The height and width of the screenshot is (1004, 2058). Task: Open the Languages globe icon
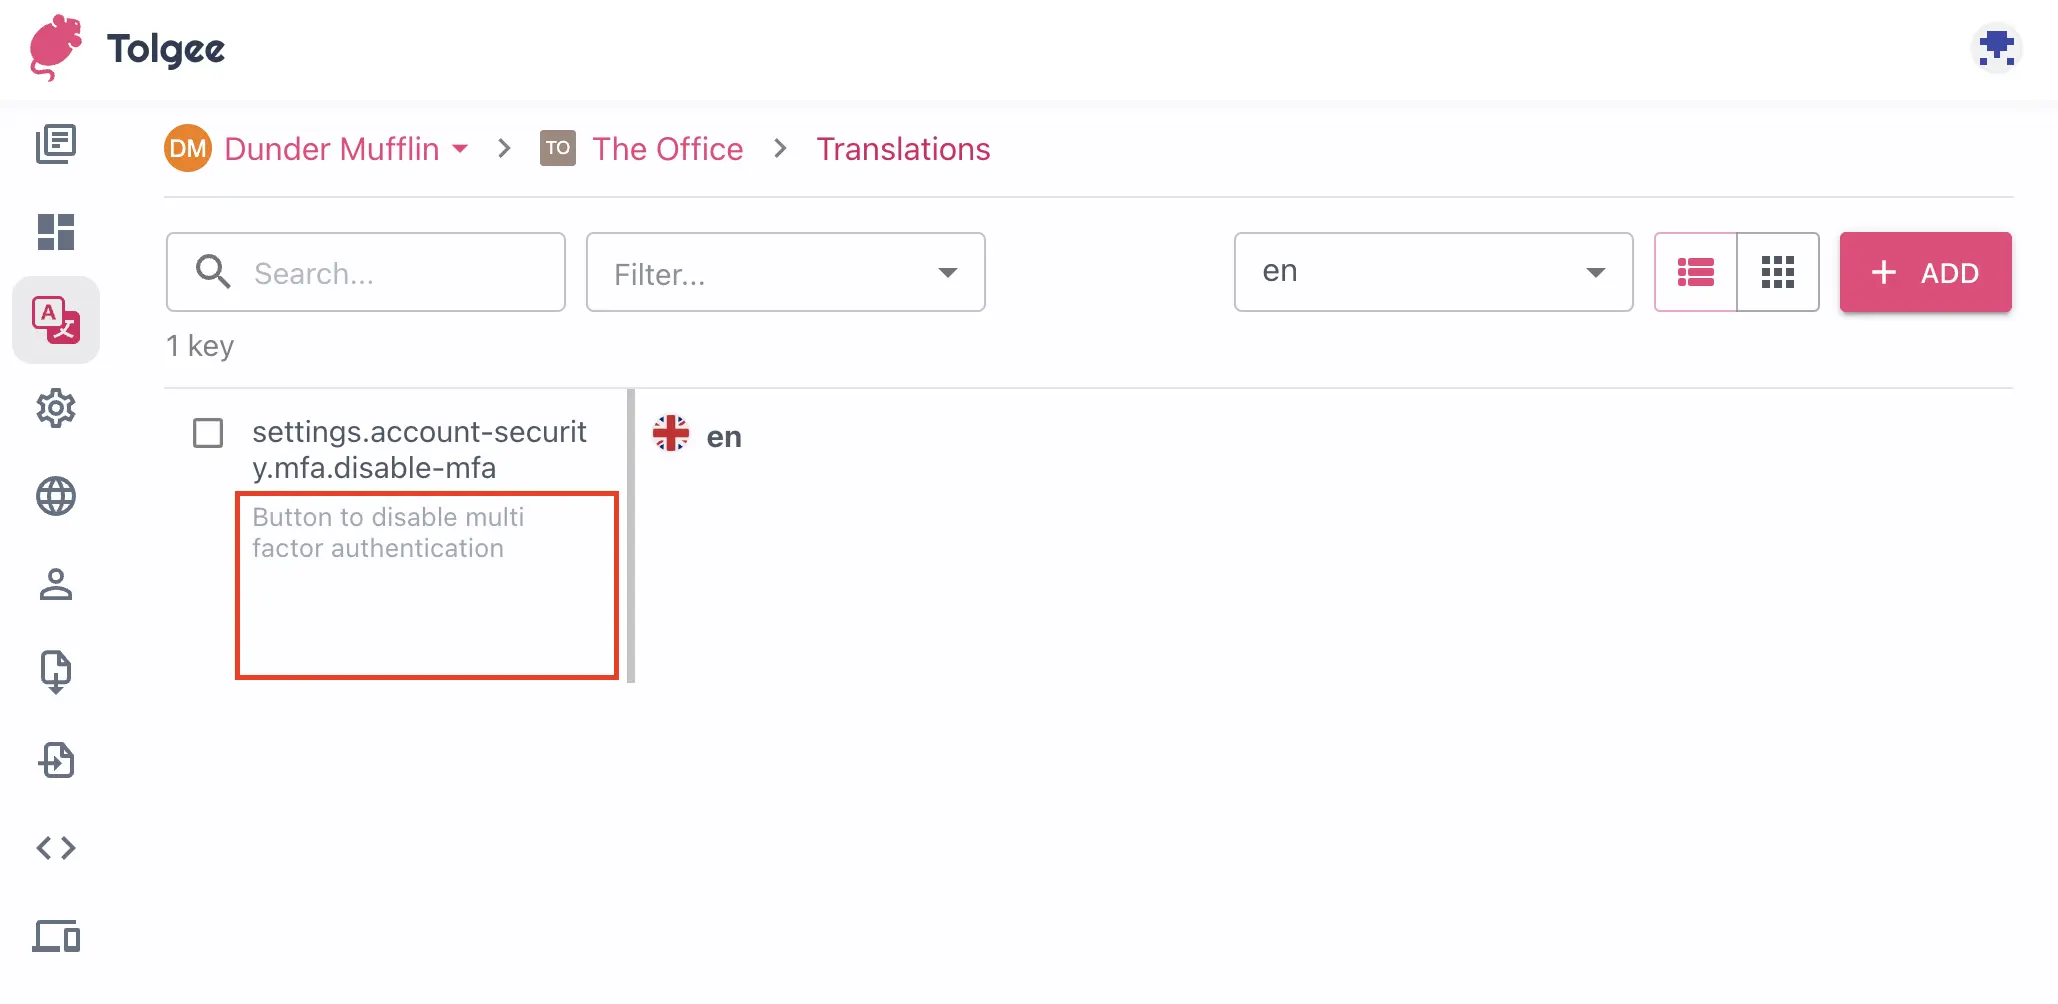click(56, 496)
